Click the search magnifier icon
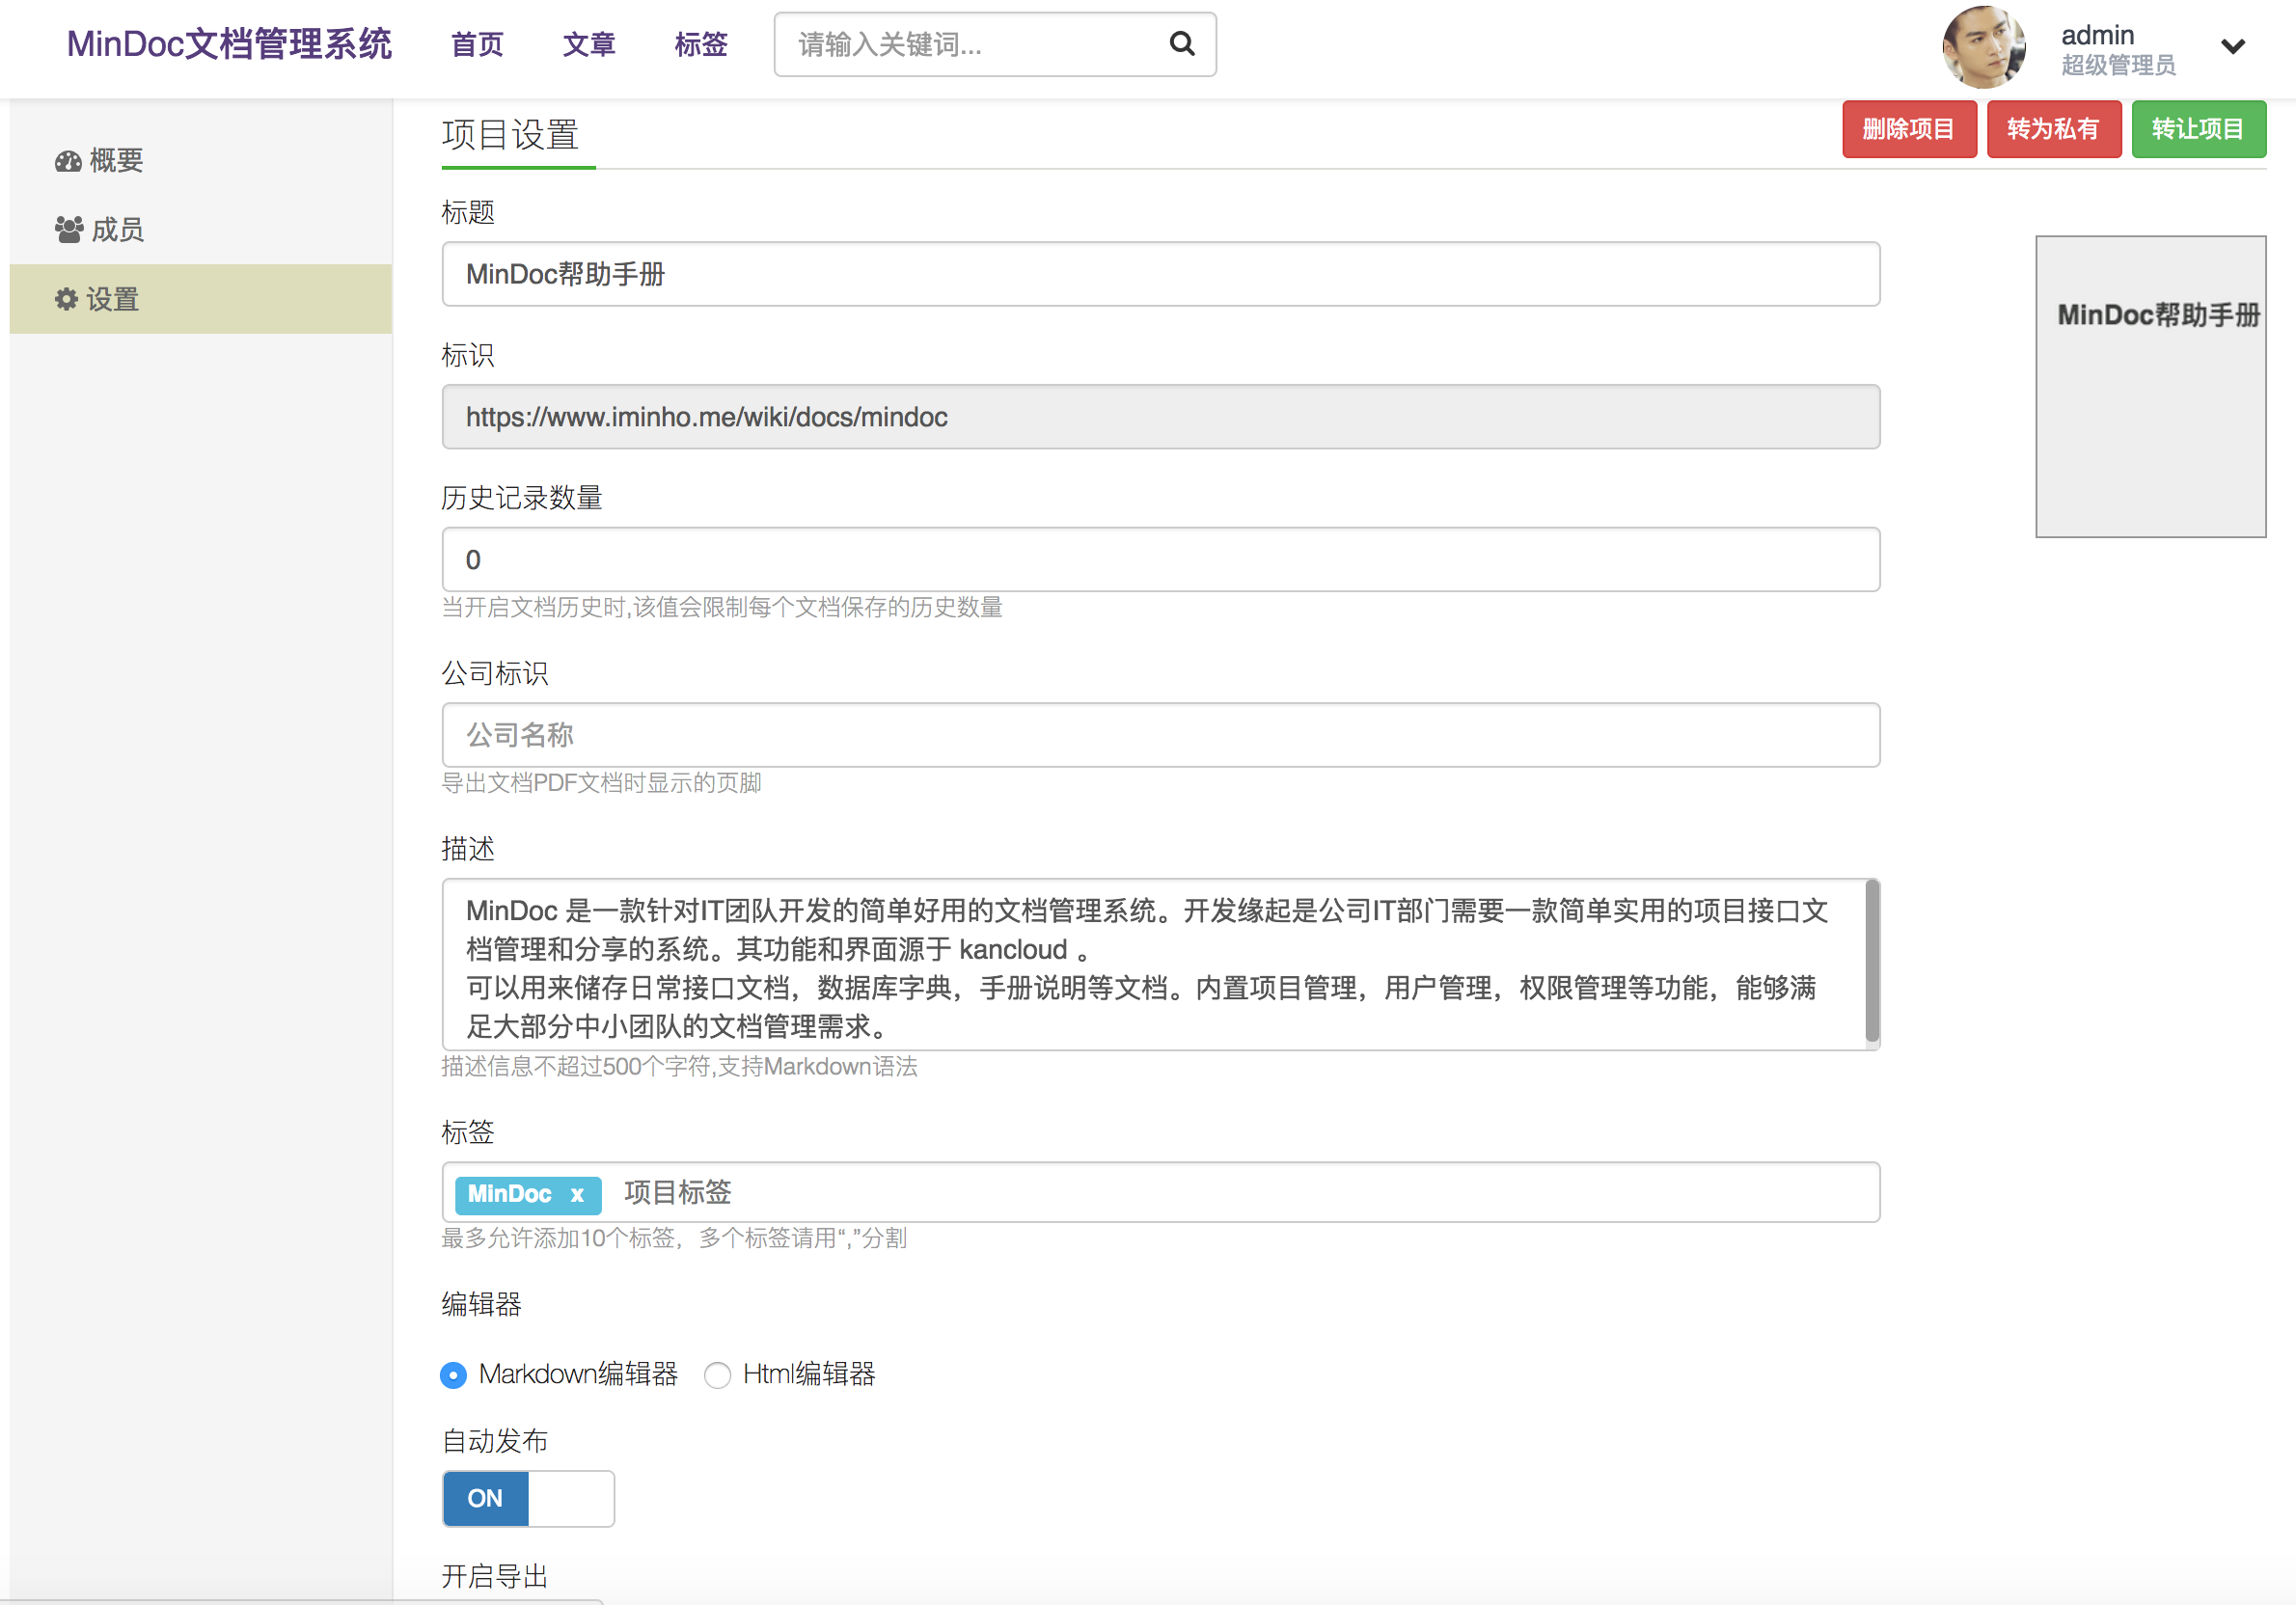Screen dimensions: 2296x1605 [1181, 44]
